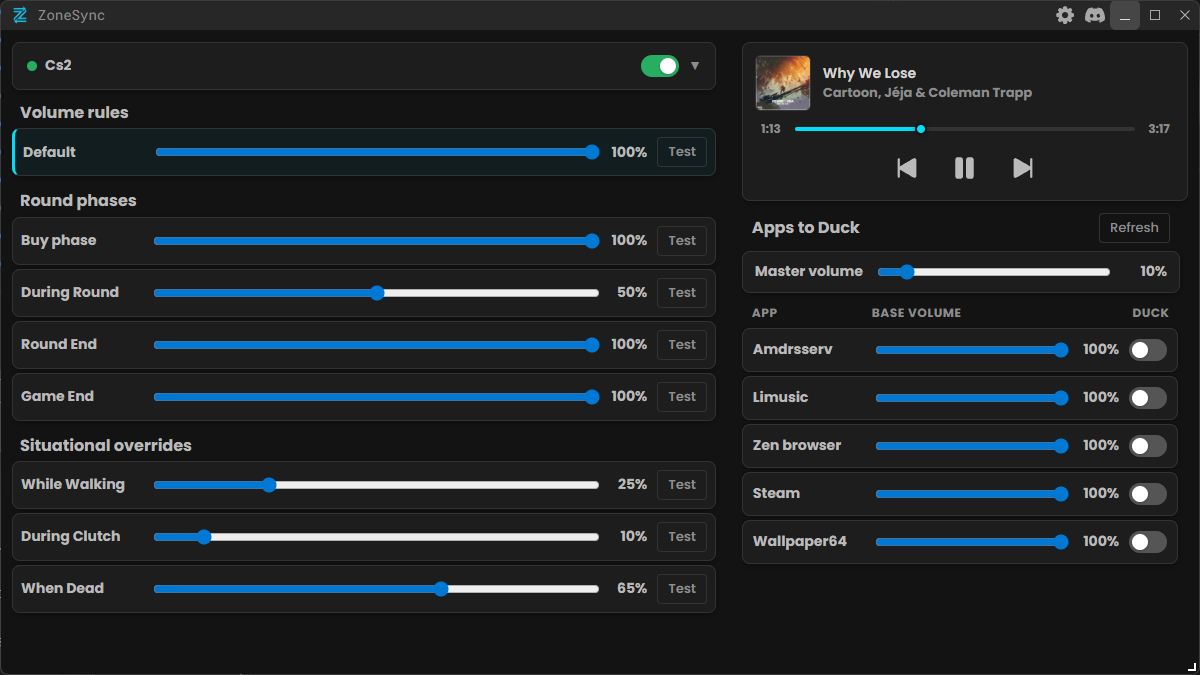Click the ZoneSync logo icon
1200x675 pixels.
tap(20, 15)
